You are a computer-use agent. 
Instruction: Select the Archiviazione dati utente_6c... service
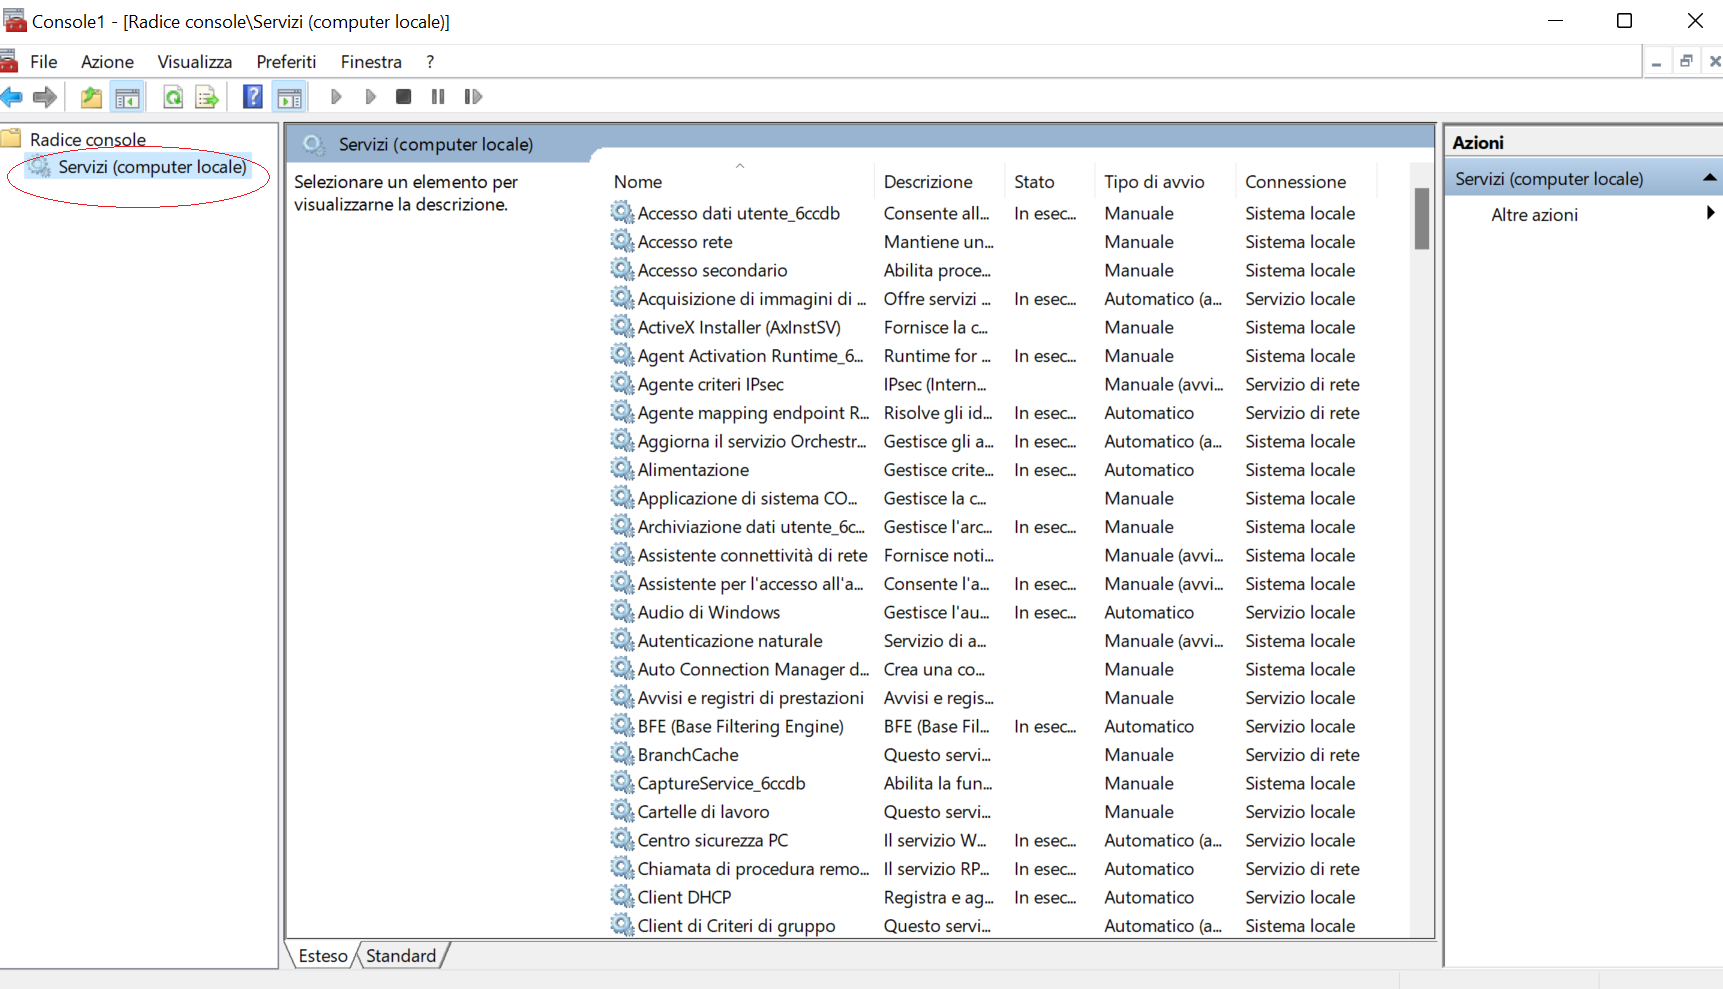click(751, 526)
